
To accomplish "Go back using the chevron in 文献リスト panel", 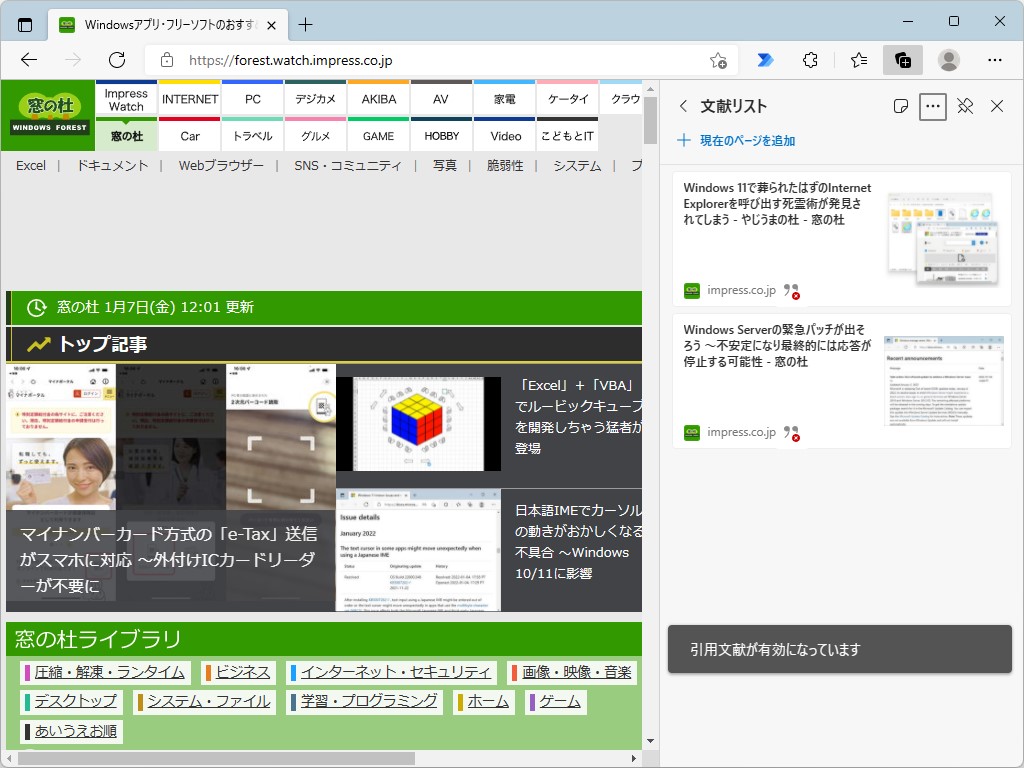I will [683, 106].
